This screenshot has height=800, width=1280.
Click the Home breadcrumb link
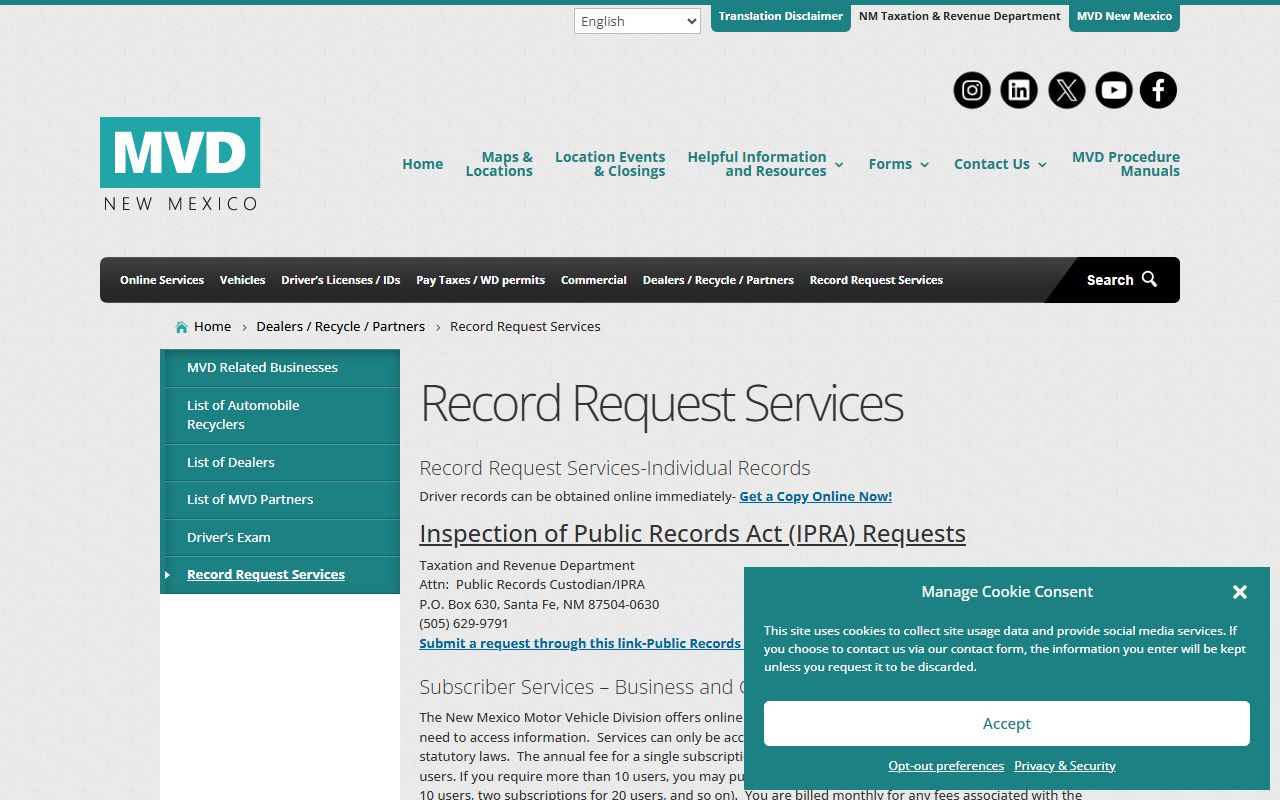click(x=212, y=327)
